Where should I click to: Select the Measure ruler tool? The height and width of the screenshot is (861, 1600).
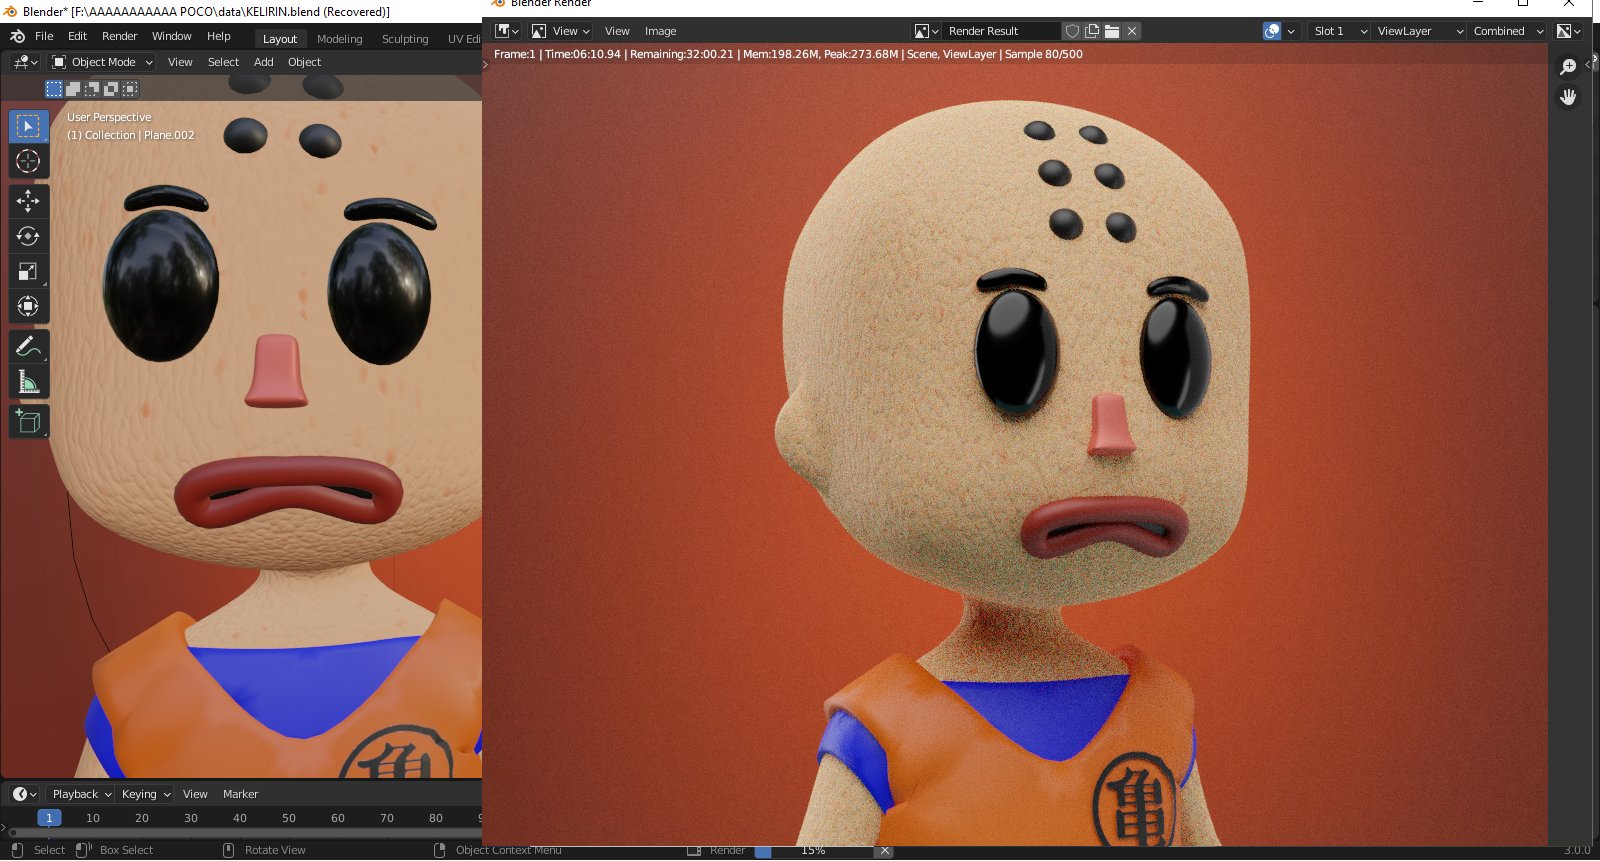[28, 382]
